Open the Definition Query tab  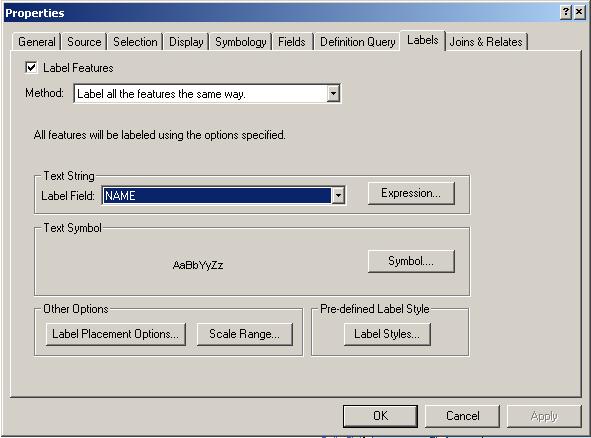(358, 41)
